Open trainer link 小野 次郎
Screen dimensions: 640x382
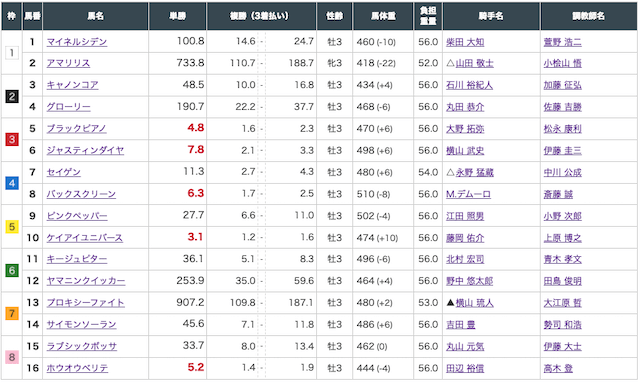click(x=562, y=216)
